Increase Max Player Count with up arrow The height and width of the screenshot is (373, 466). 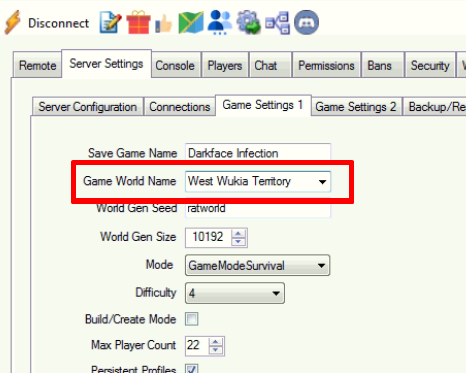click(x=216, y=342)
